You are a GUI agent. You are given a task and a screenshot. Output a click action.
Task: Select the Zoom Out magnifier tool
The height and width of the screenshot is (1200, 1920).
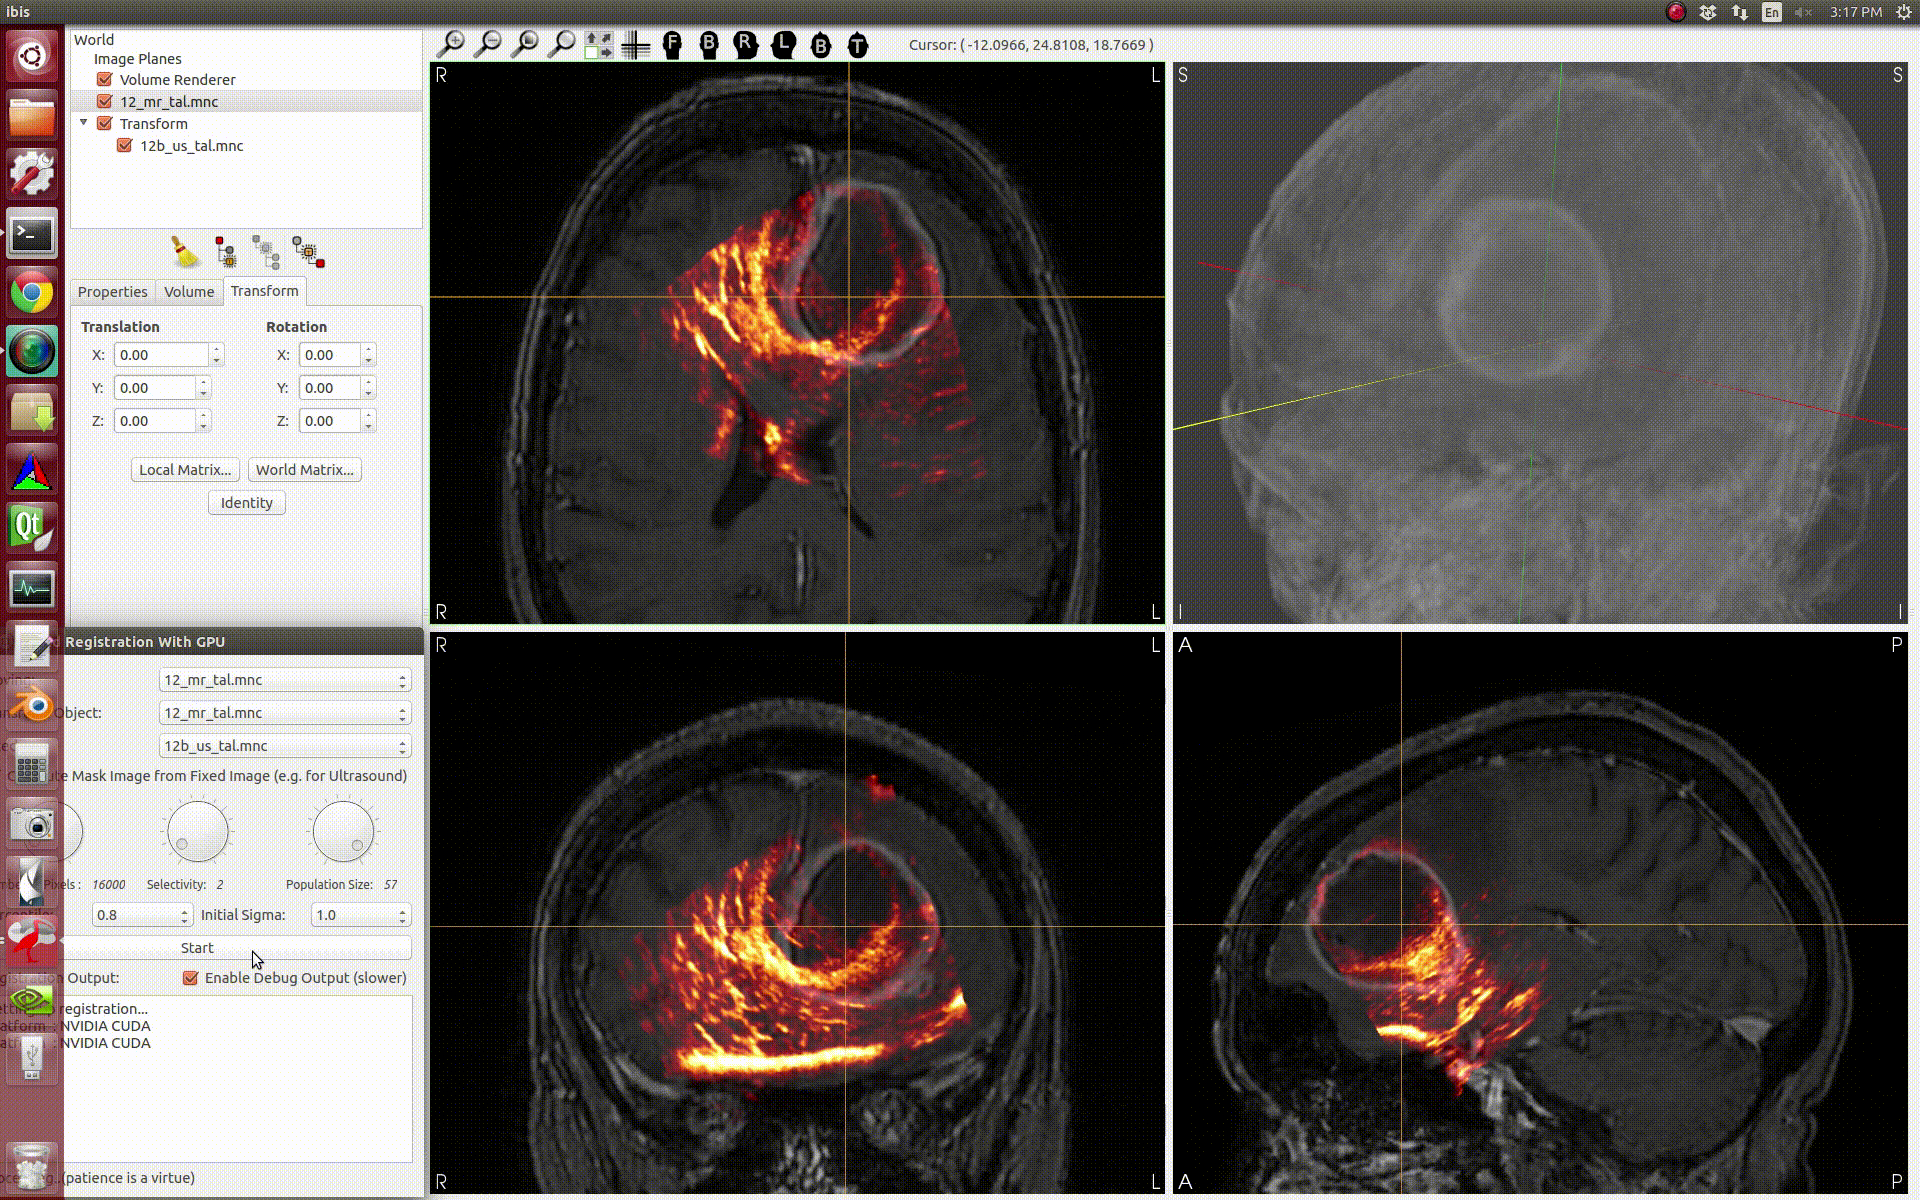pyautogui.click(x=489, y=45)
